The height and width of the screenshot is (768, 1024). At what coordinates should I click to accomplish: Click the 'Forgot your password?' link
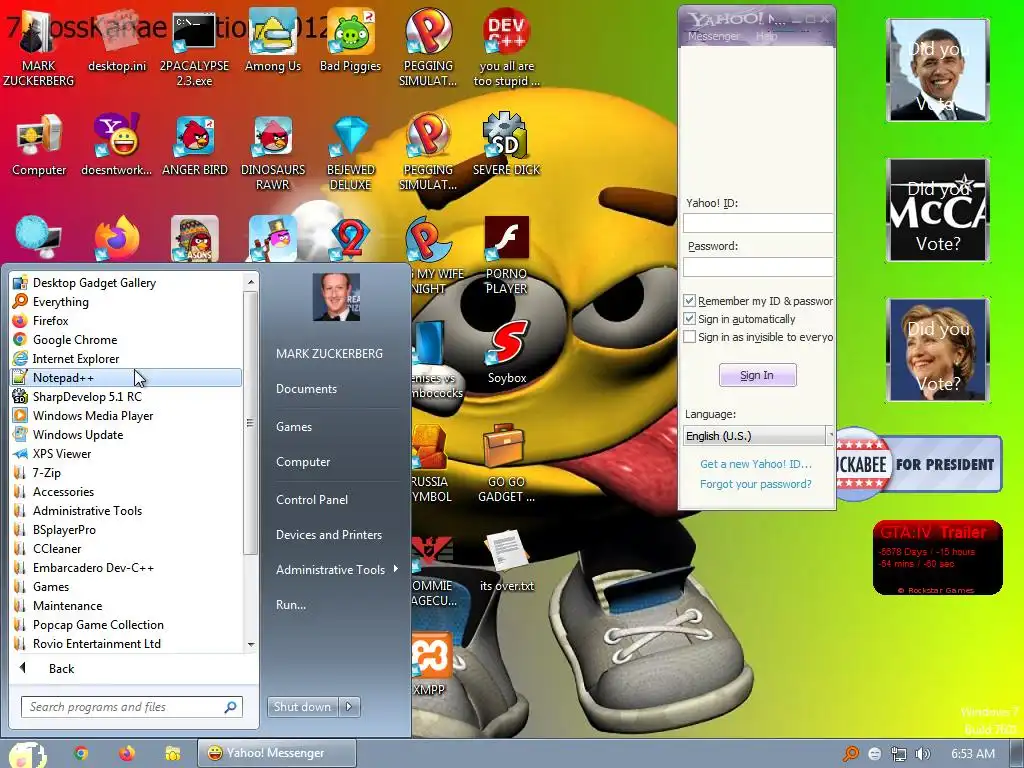[756, 484]
